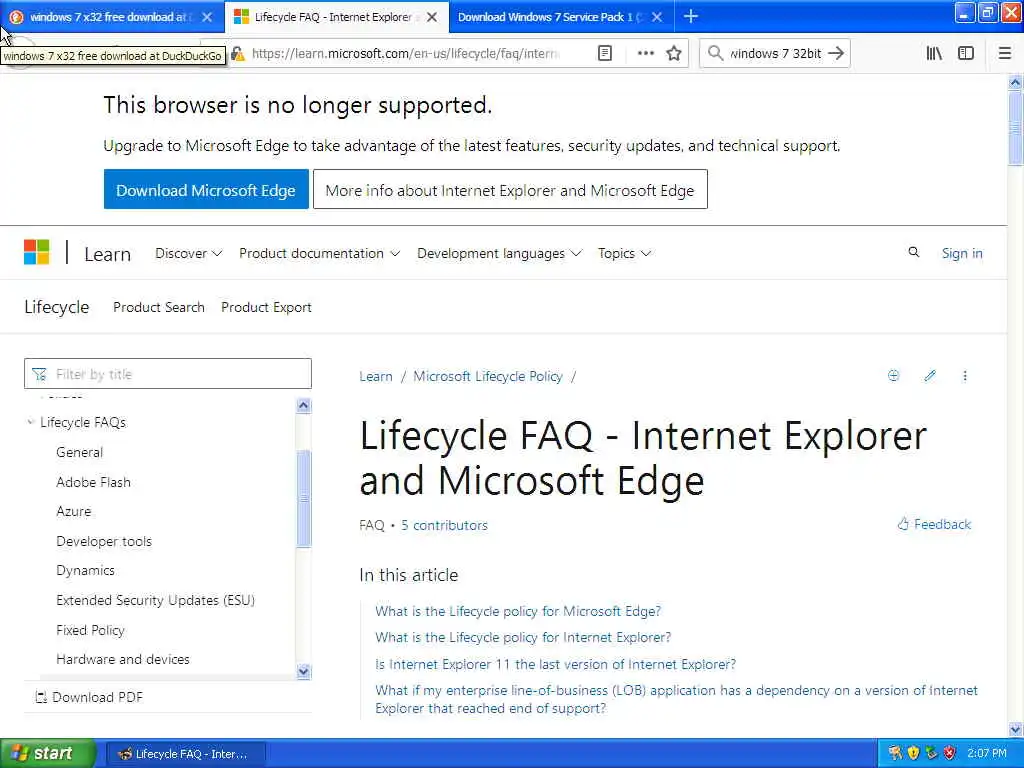This screenshot has height=768, width=1024.
Task: Click the yellow security shield tray icon
Action: (x=914, y=753)
